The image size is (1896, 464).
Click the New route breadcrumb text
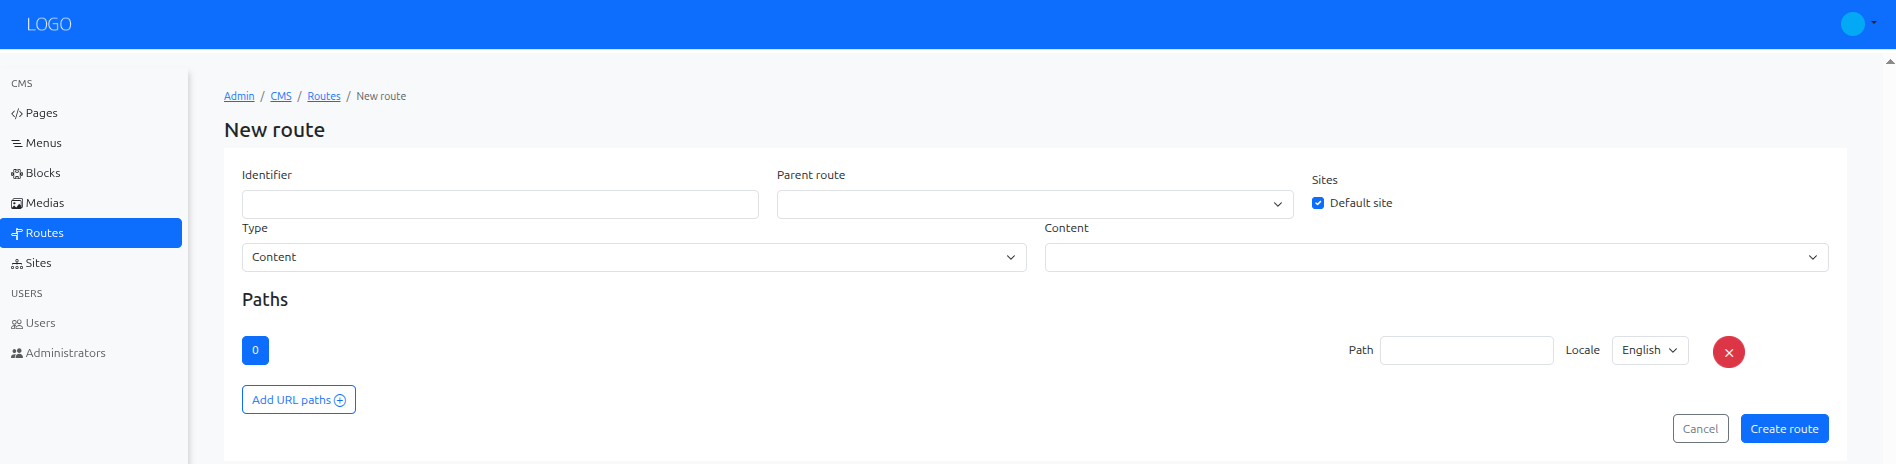[x=381, y=96]
